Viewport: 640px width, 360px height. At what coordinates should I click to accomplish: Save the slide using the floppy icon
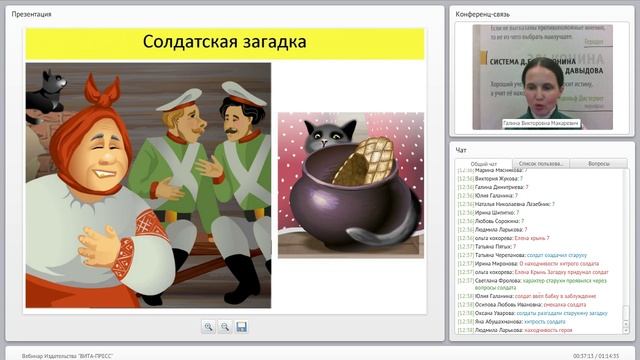[x=242, y=327]
